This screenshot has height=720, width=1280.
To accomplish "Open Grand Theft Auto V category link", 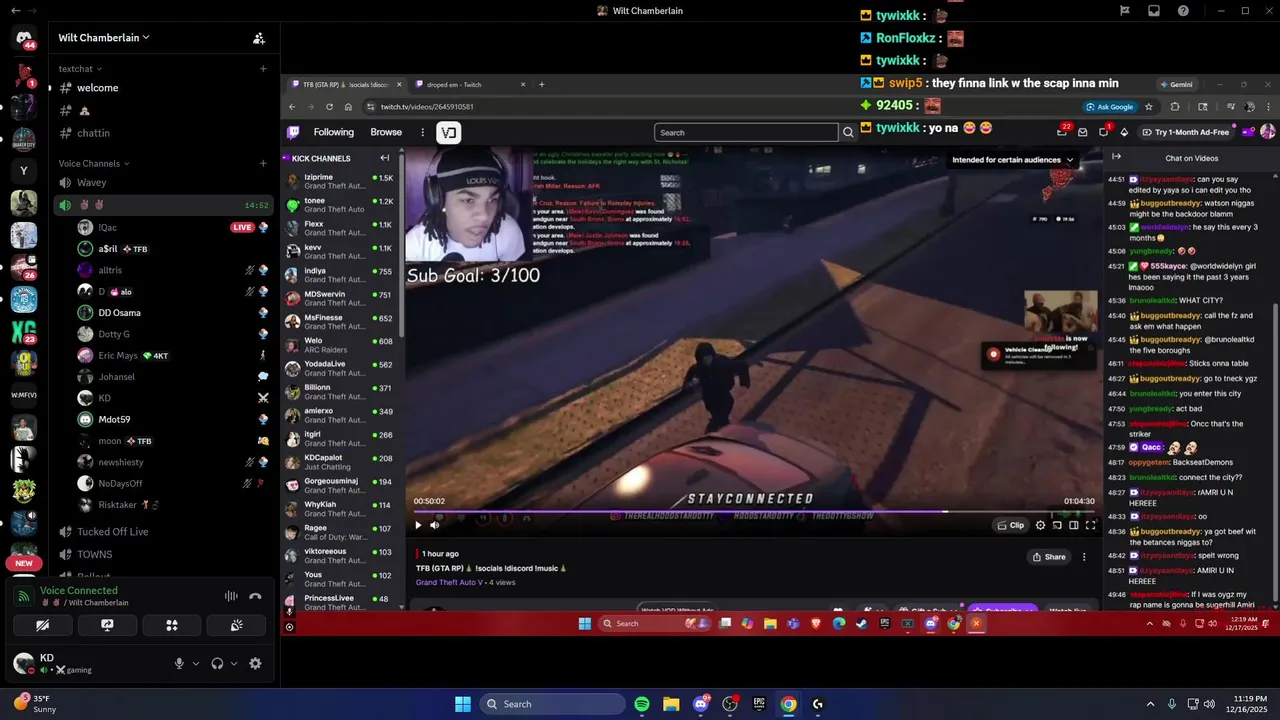I will click(449, 582).
